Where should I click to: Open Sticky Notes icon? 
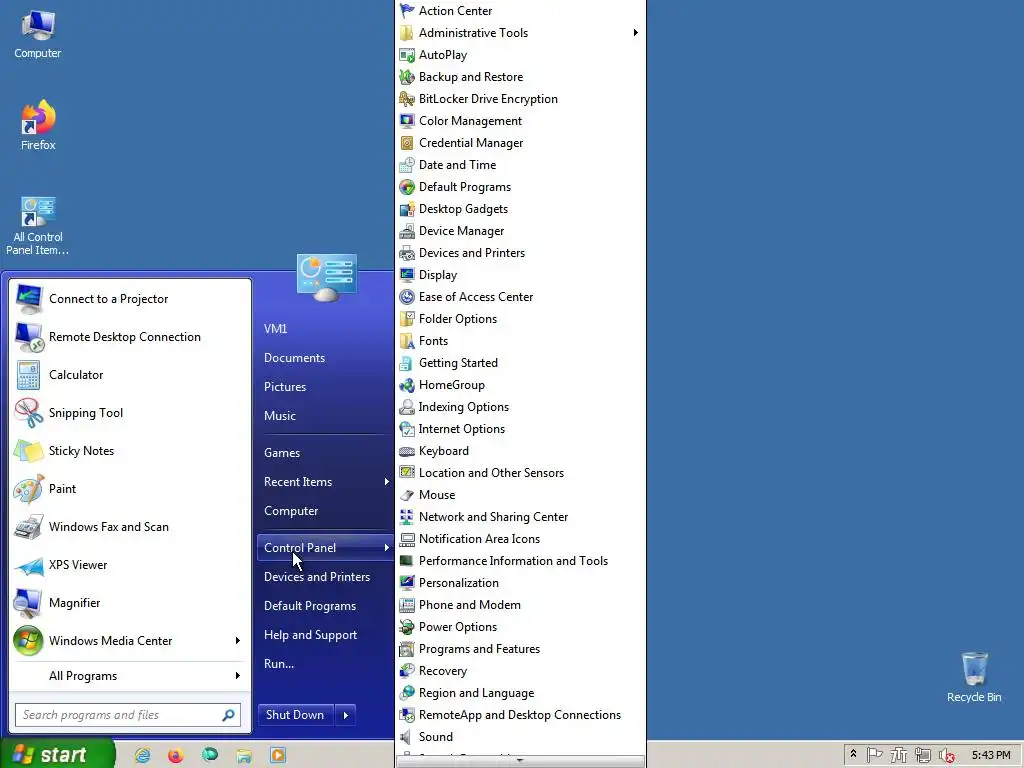tap(28, 451)
